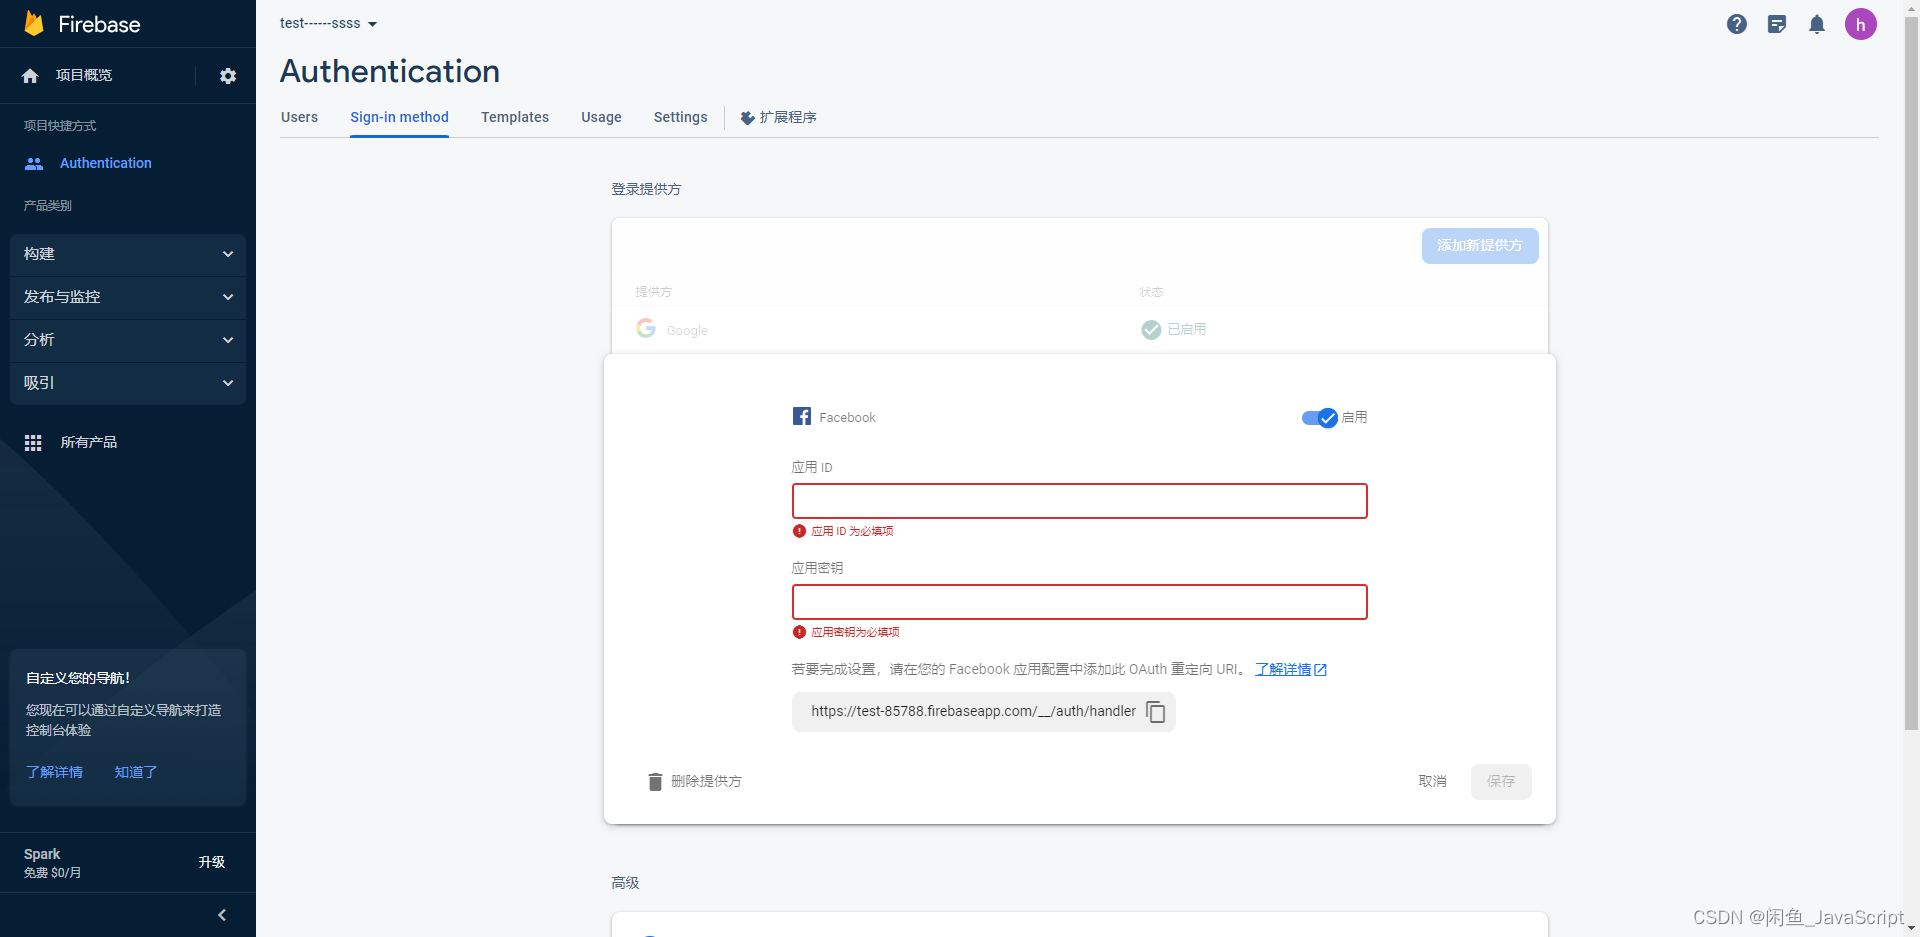This screenshot has height=937, width=1920.
Task: Copy the OAuth redirect URI
Action: tap(1156, 712)
